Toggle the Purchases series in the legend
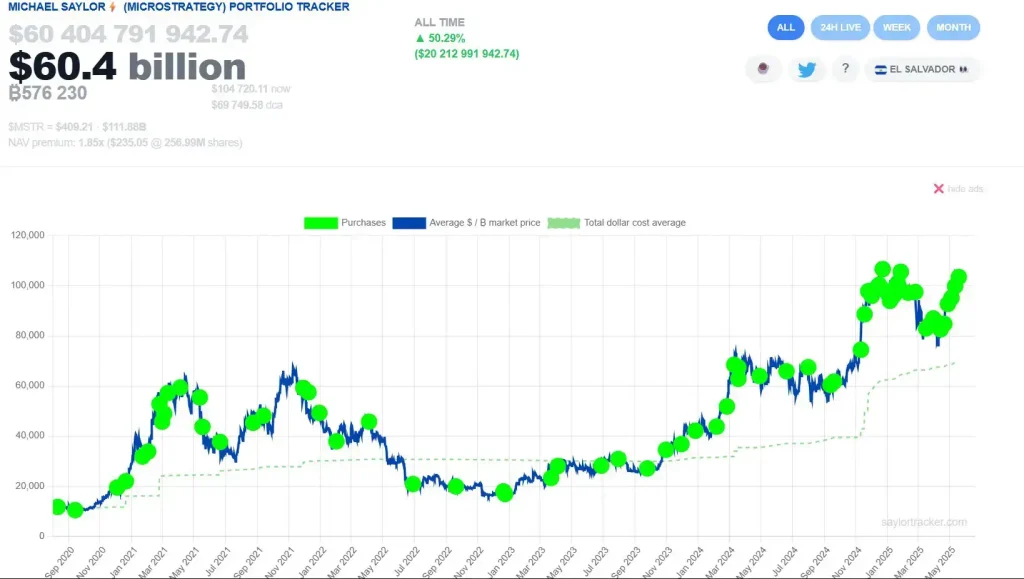The width and height of the screenshot is (1024, 579). click(344, 223)
